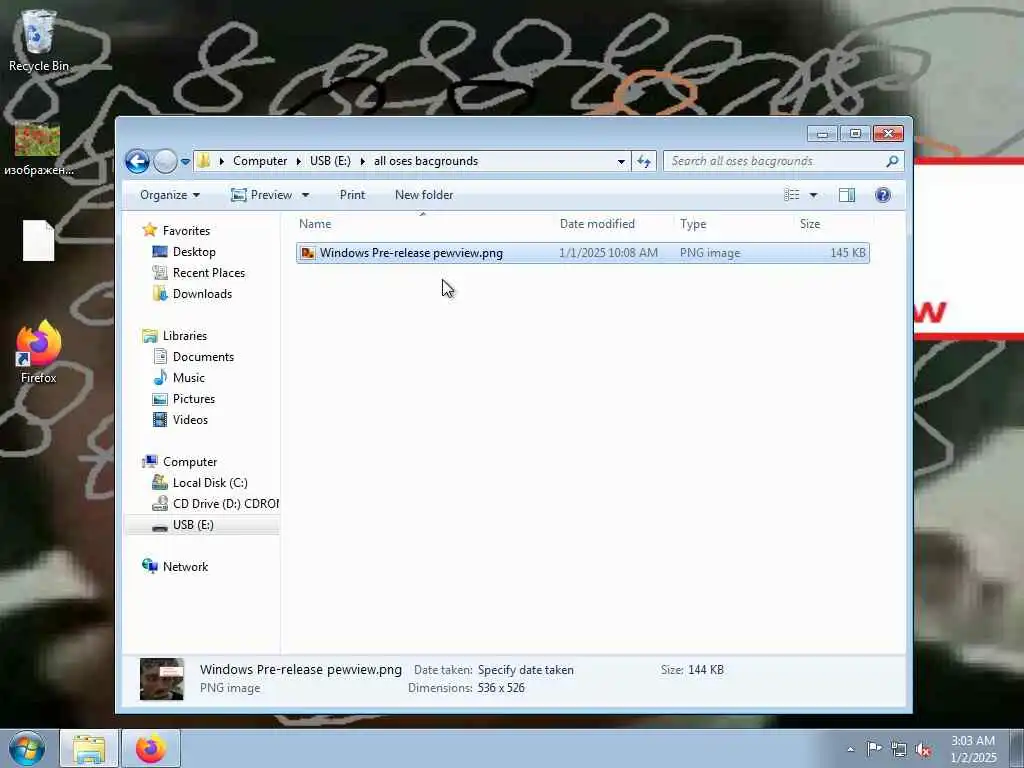Select the изображен... desktop image icon
The image size is (1024, 768).
(x=38, y=149)
